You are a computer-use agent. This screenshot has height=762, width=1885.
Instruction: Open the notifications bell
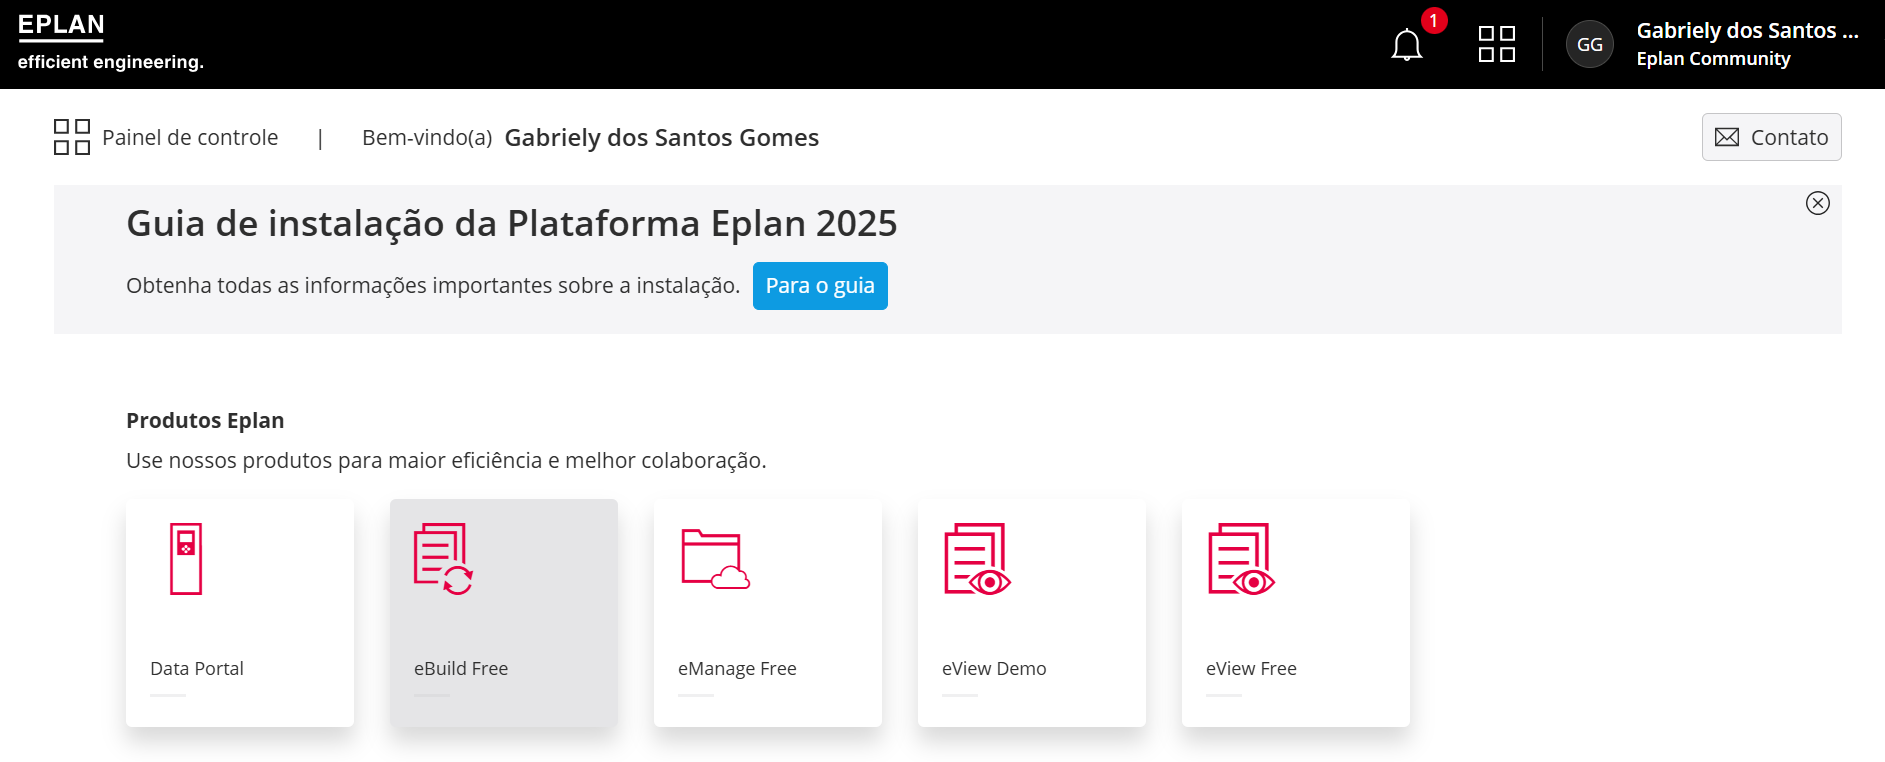click(1407, 45)
